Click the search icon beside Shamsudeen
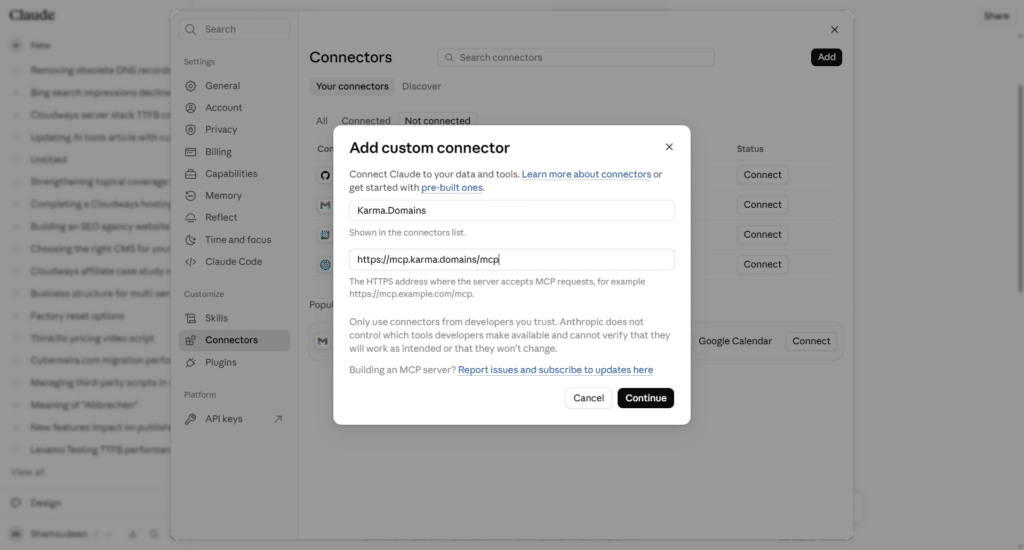Screen dimensions: 1024x550 pyautogui.click(x=153, y=534)
